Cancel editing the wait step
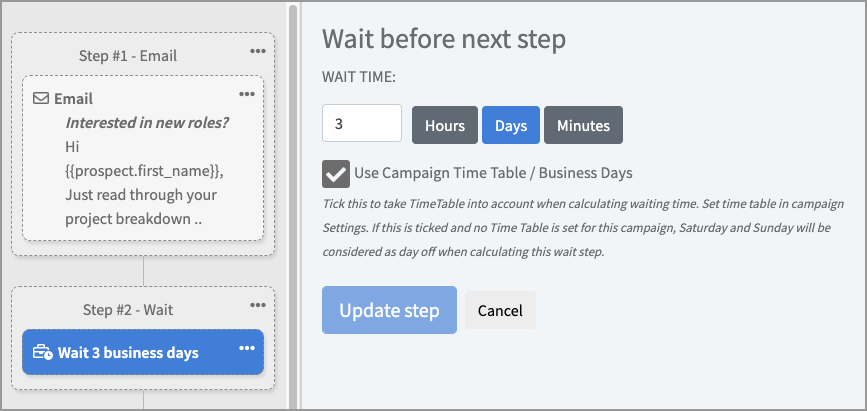Viewport: 867px width, 411px height. (500, 310)
